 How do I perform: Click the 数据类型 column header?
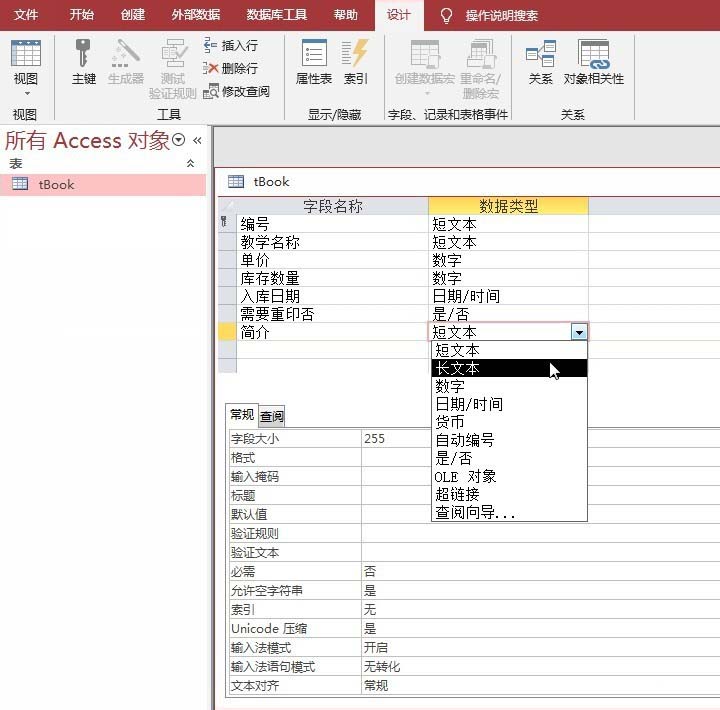pos(508,206)
